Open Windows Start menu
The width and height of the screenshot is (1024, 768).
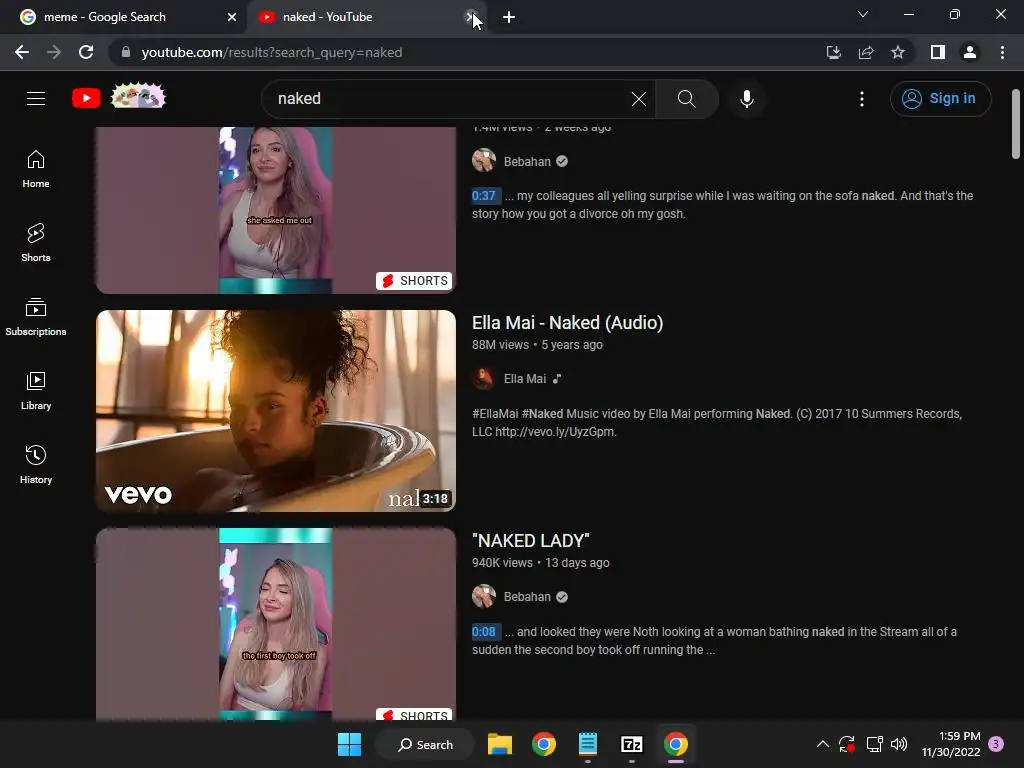pyautogui.click(x=349, y=744)
